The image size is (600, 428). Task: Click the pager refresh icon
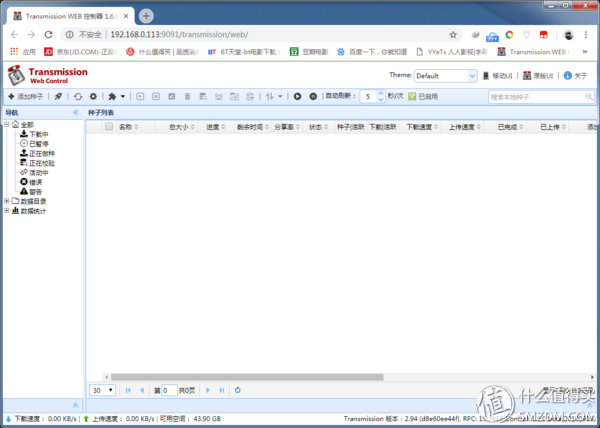[238, 390]
